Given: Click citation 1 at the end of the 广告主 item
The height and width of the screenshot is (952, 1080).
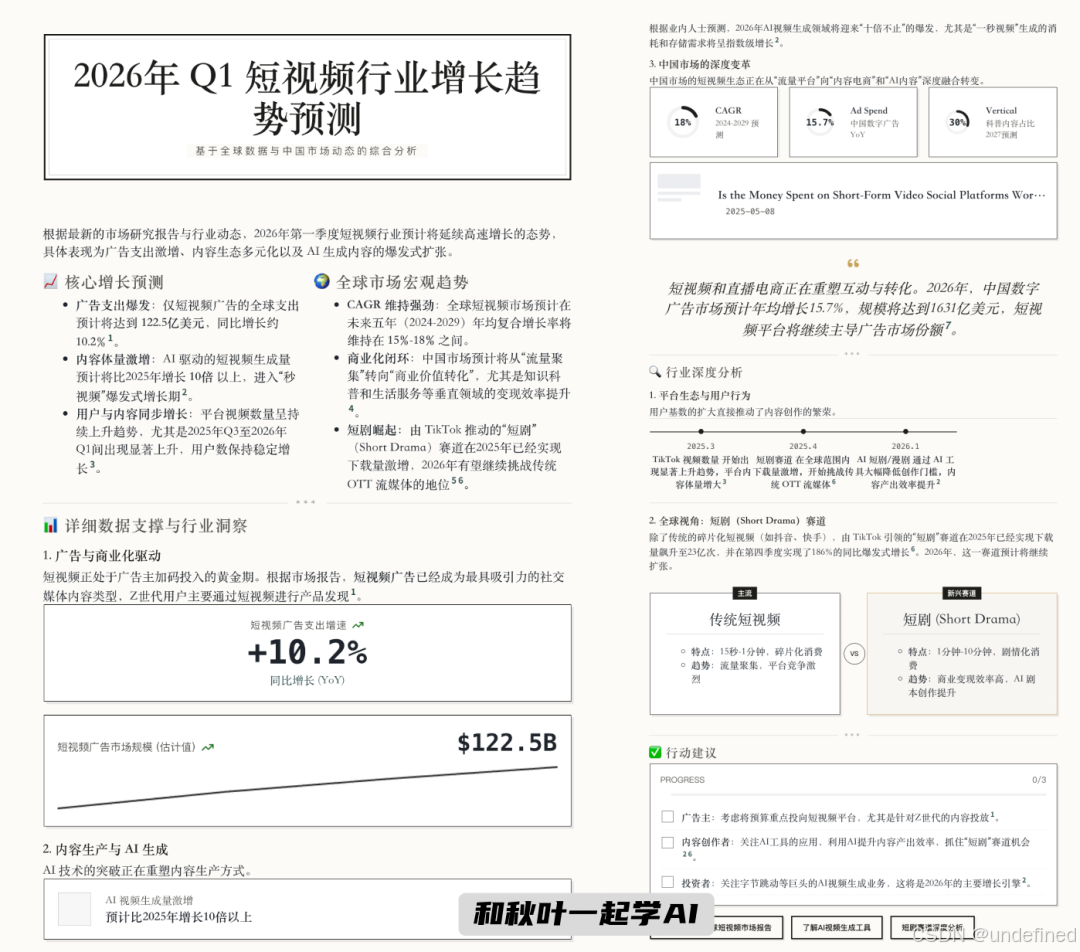Looking at the screenshot, I should pos(993,815).
